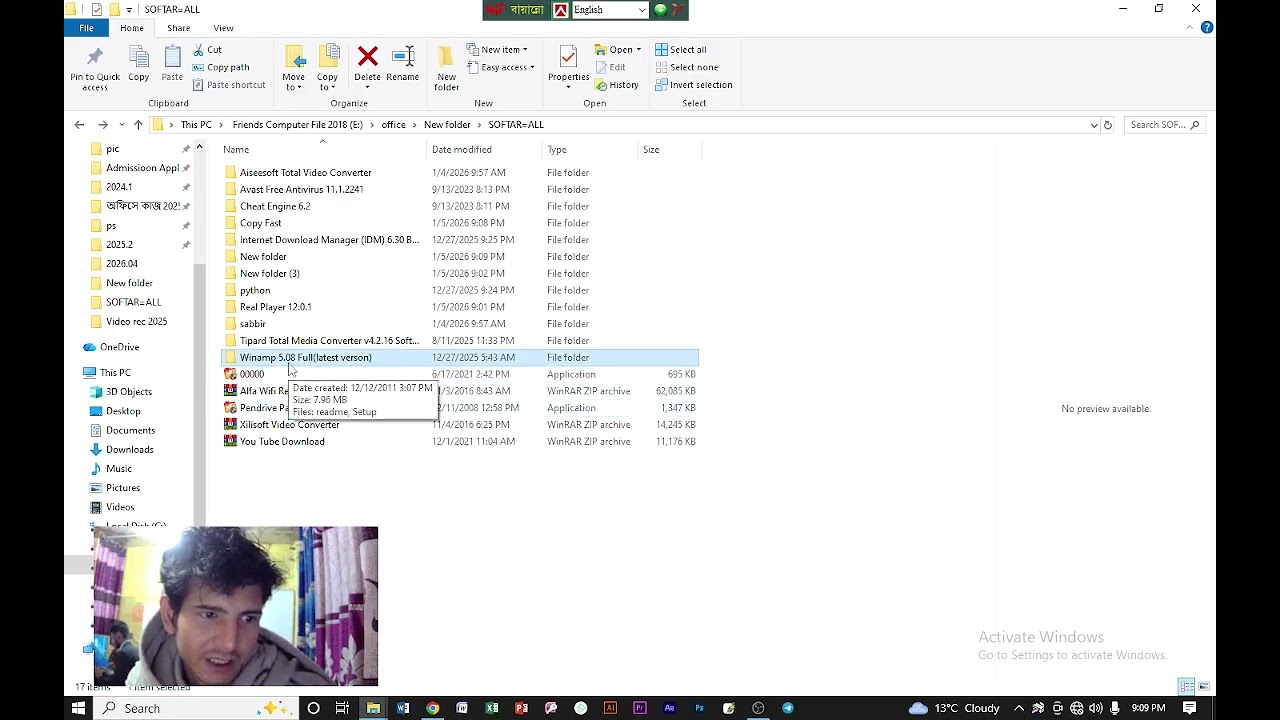
Task: Refresh the SOFTAR=ALL folder view
Action: pyautogui.click(x=1107, y=125)
